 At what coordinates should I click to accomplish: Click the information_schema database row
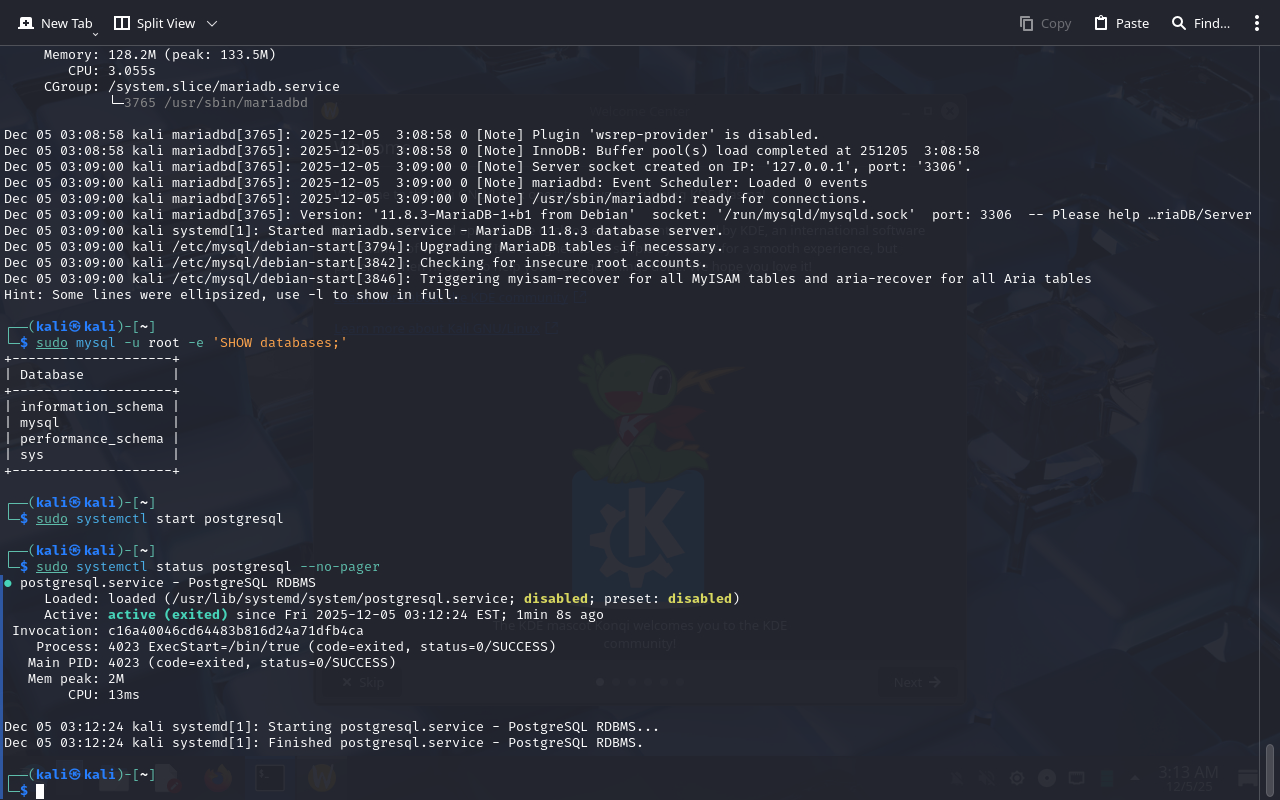(91, 407)
